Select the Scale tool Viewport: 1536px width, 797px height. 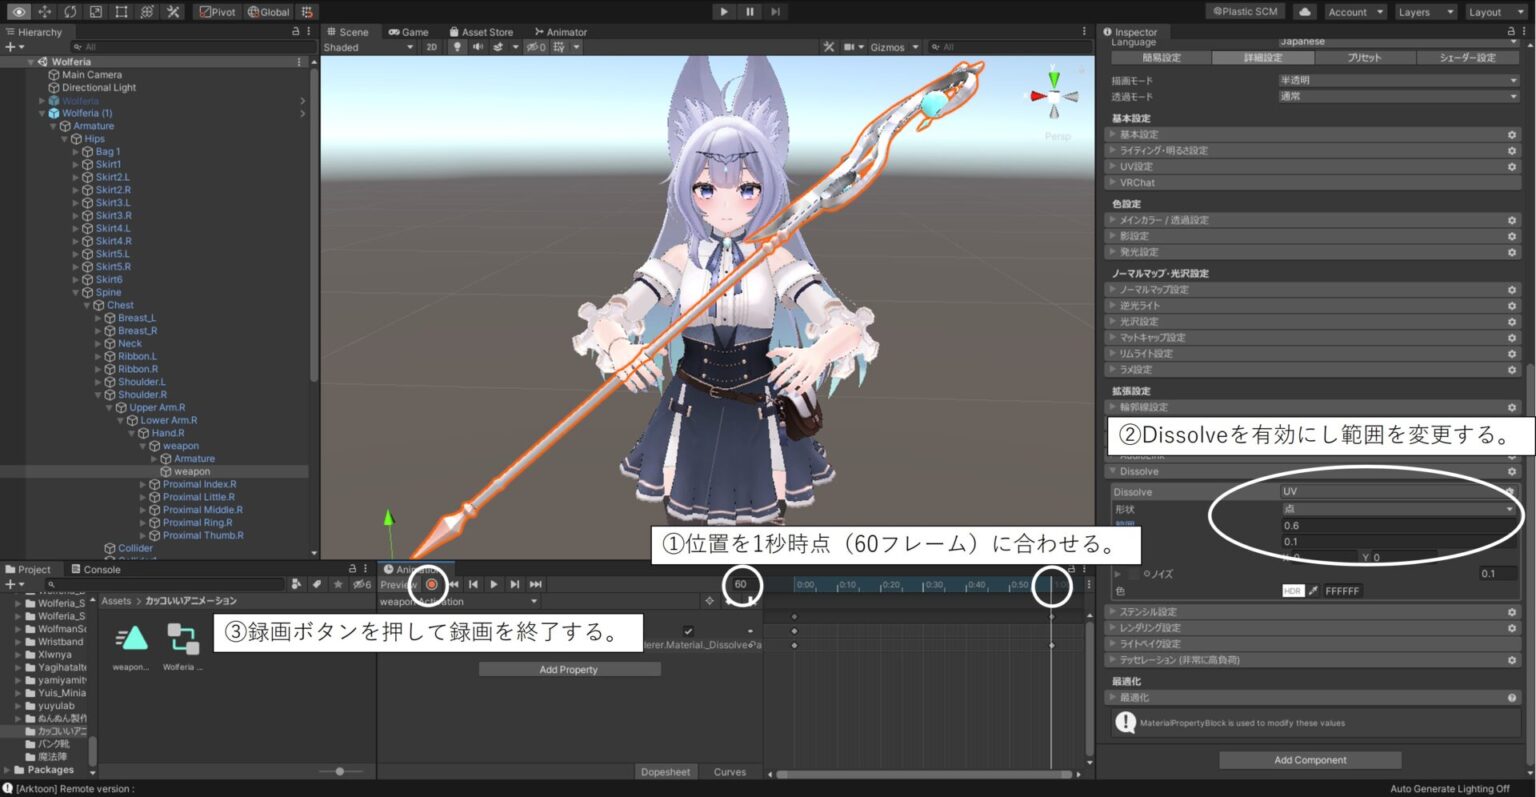point(94,11)
